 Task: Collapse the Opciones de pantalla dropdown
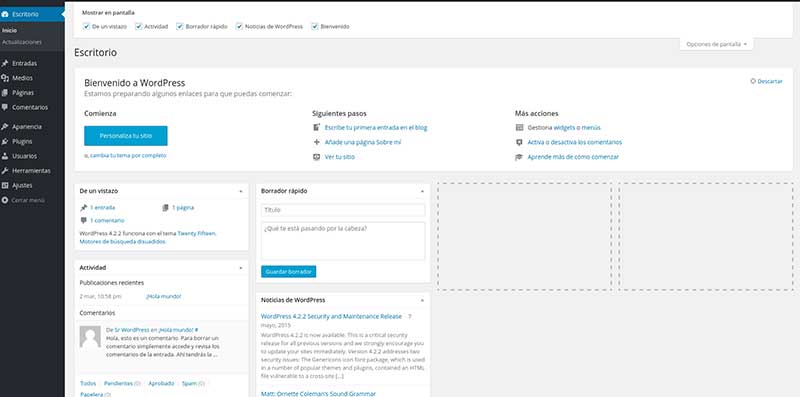point(716,44)
